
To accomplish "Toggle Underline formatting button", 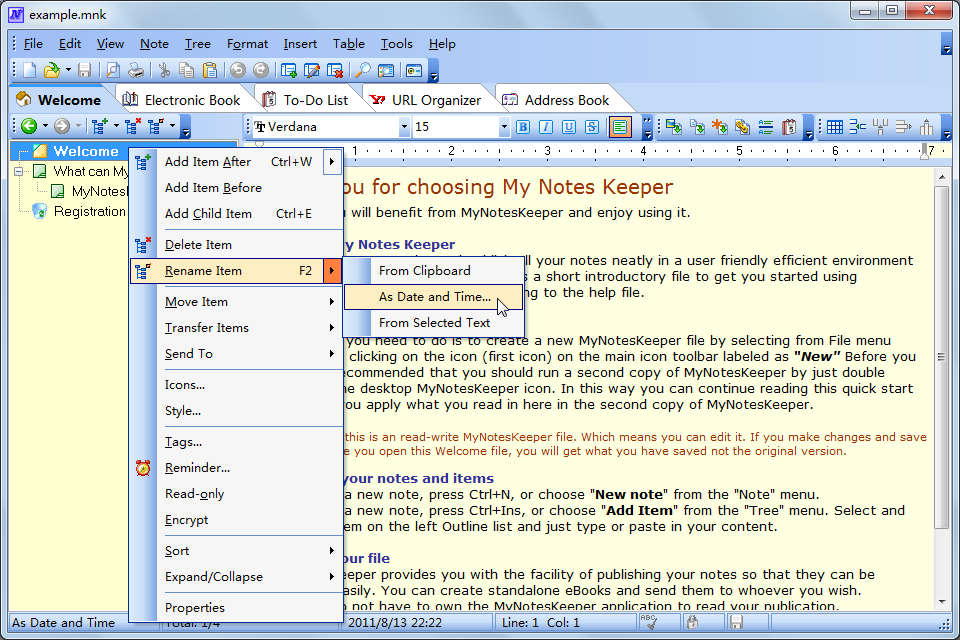I will [x=569, y=127].
